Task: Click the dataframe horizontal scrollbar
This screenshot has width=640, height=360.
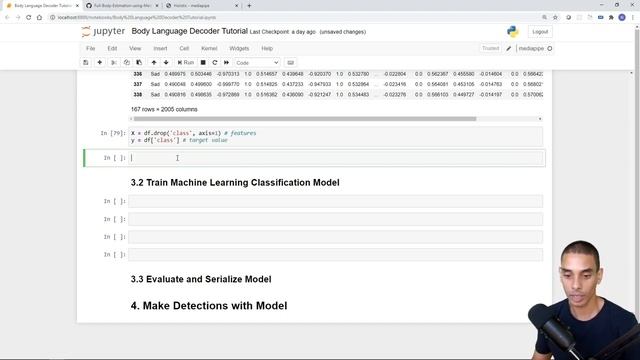Action: tap(305, 119)
